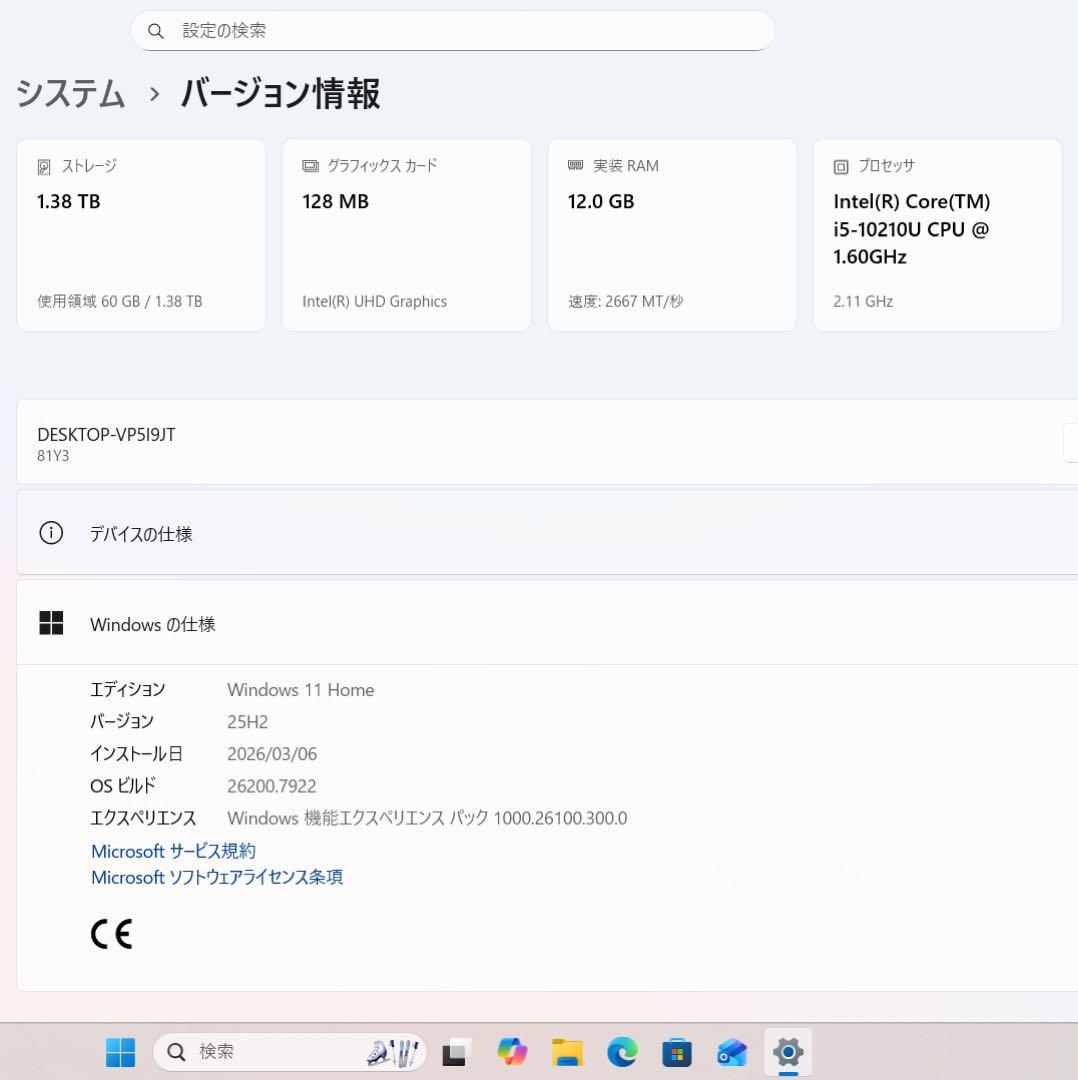Click the device name DESKTOP-VP5I9JT

(x=106, y=435)
